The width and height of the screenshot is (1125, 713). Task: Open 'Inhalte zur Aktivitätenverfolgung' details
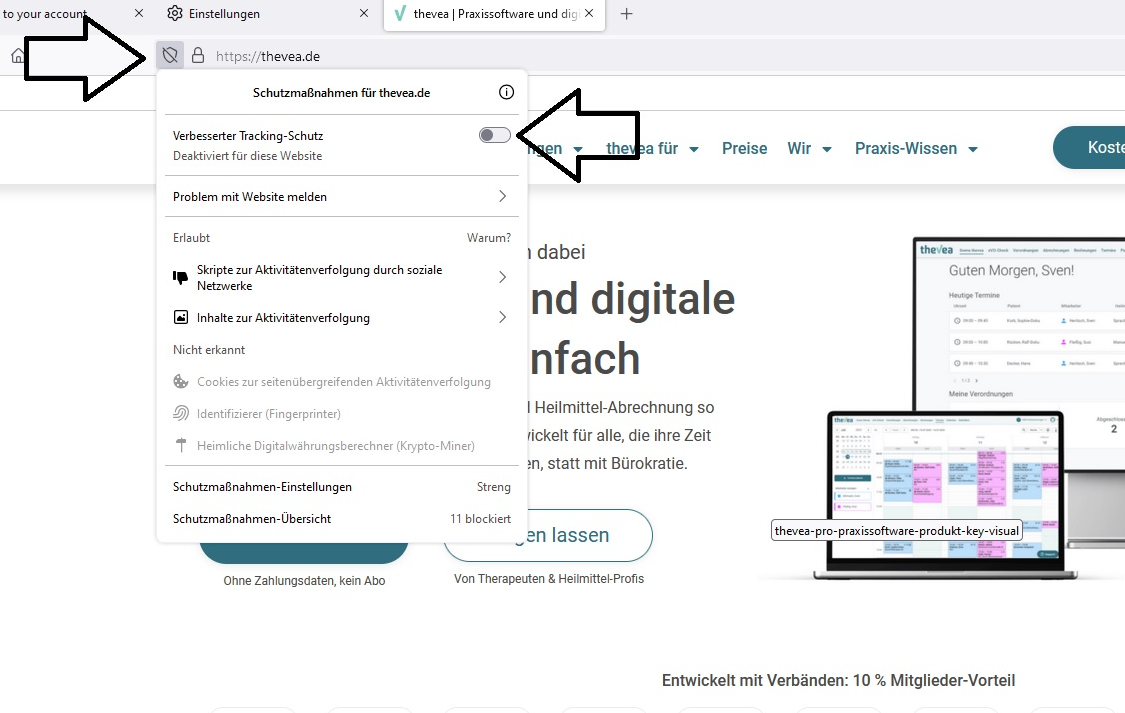pyautogui.click(x=342, y=317)
